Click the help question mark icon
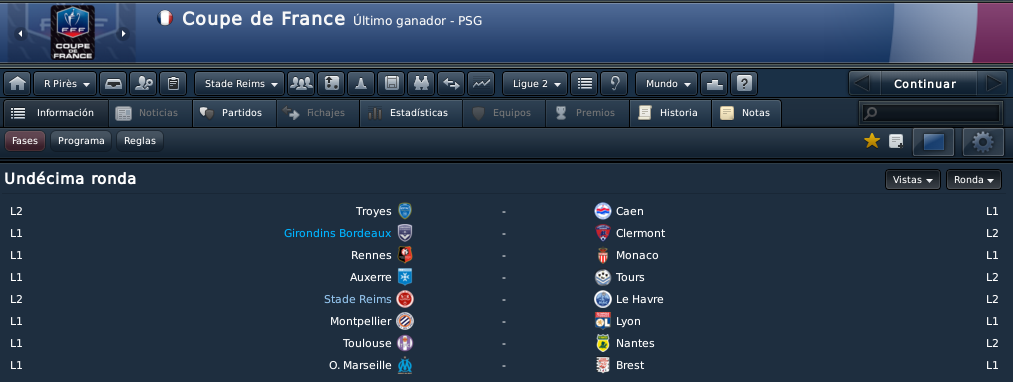This screenshot has height=382, width=1013. coord(744,83)
